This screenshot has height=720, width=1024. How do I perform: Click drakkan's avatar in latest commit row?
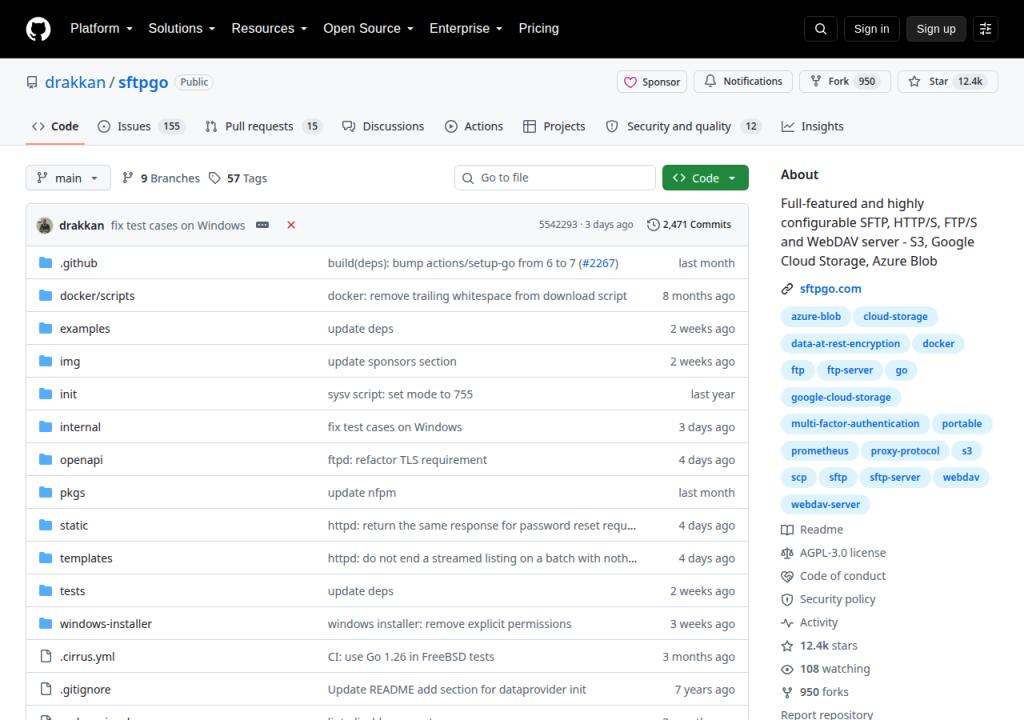click(x=44, y=225)
